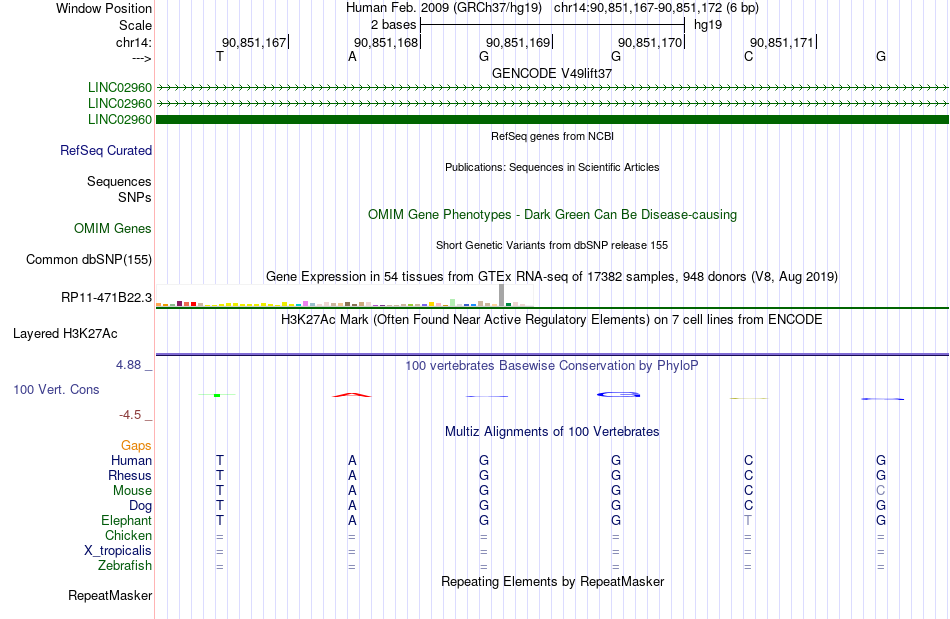Click the SNPs track label
950x619 pixels.
[x=135, y=197]
